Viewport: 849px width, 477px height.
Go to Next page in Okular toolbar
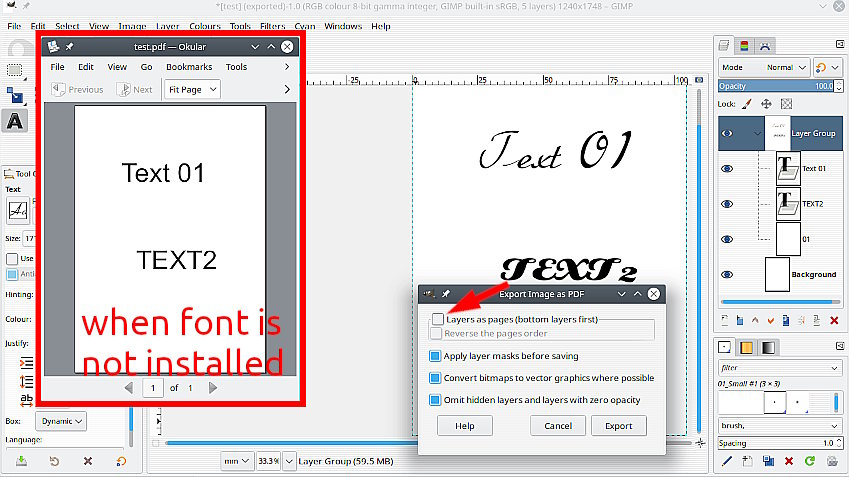point(135,89)
